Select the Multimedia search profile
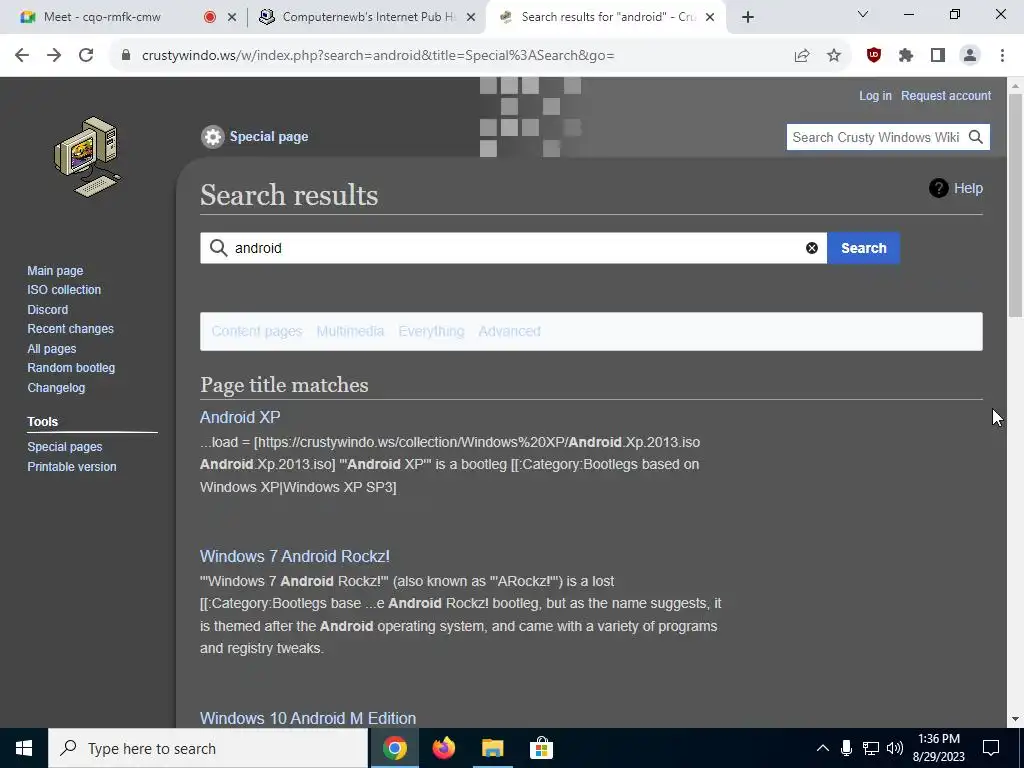Viewport: 1024px width, 768px height. coord(350,331)
